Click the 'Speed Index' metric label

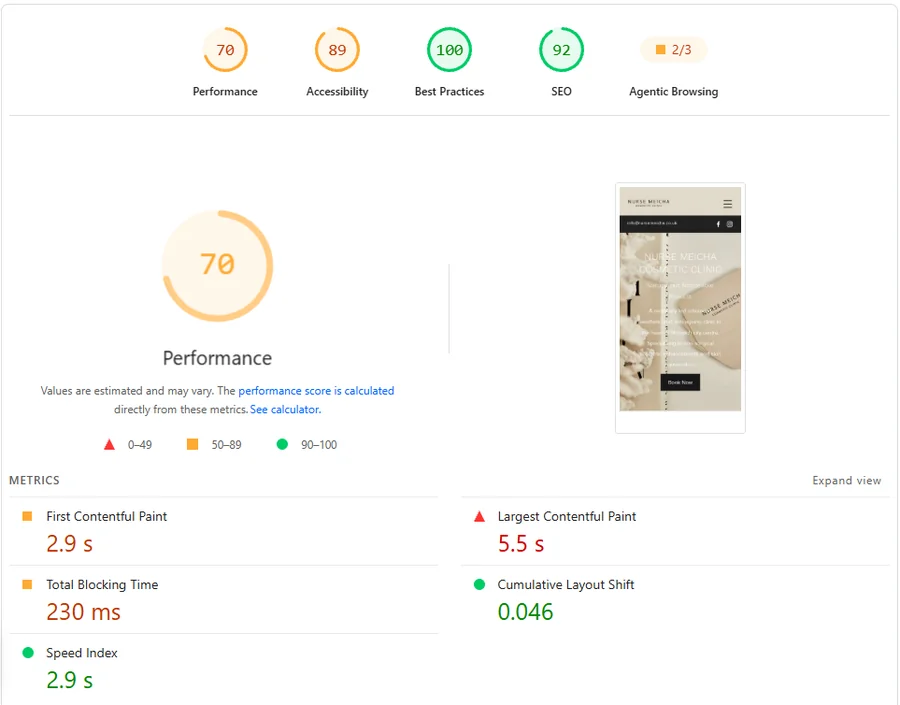82,653
